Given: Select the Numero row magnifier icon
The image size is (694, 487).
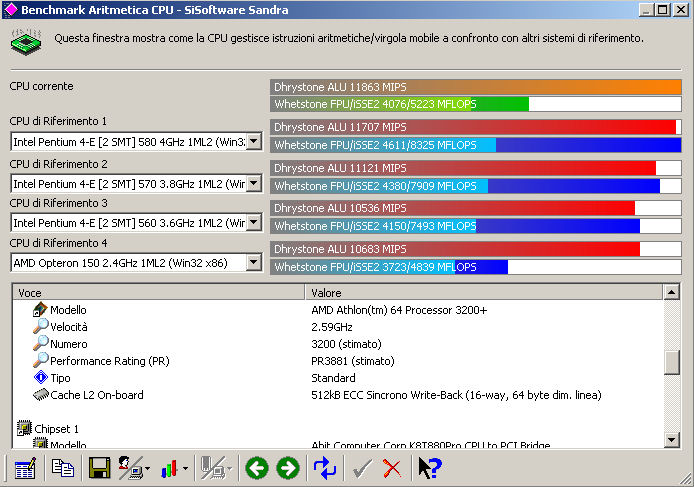Looking at the screenshot, I should pos(40,343).
